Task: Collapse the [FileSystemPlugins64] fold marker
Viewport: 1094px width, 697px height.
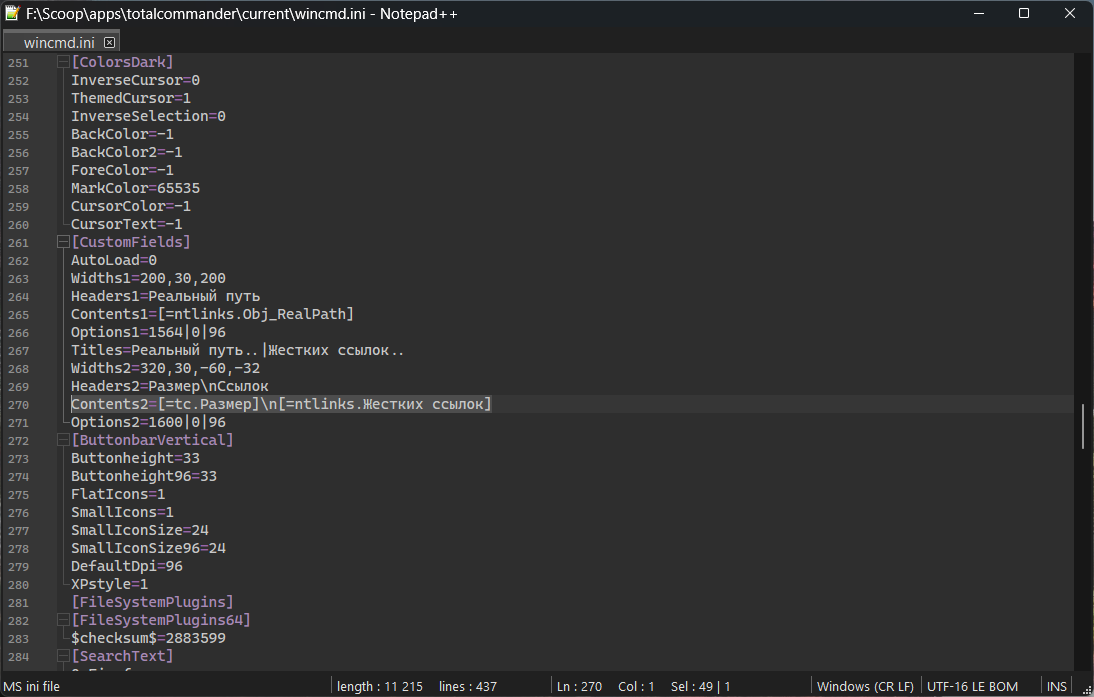Action: click(x=62, y=620)
